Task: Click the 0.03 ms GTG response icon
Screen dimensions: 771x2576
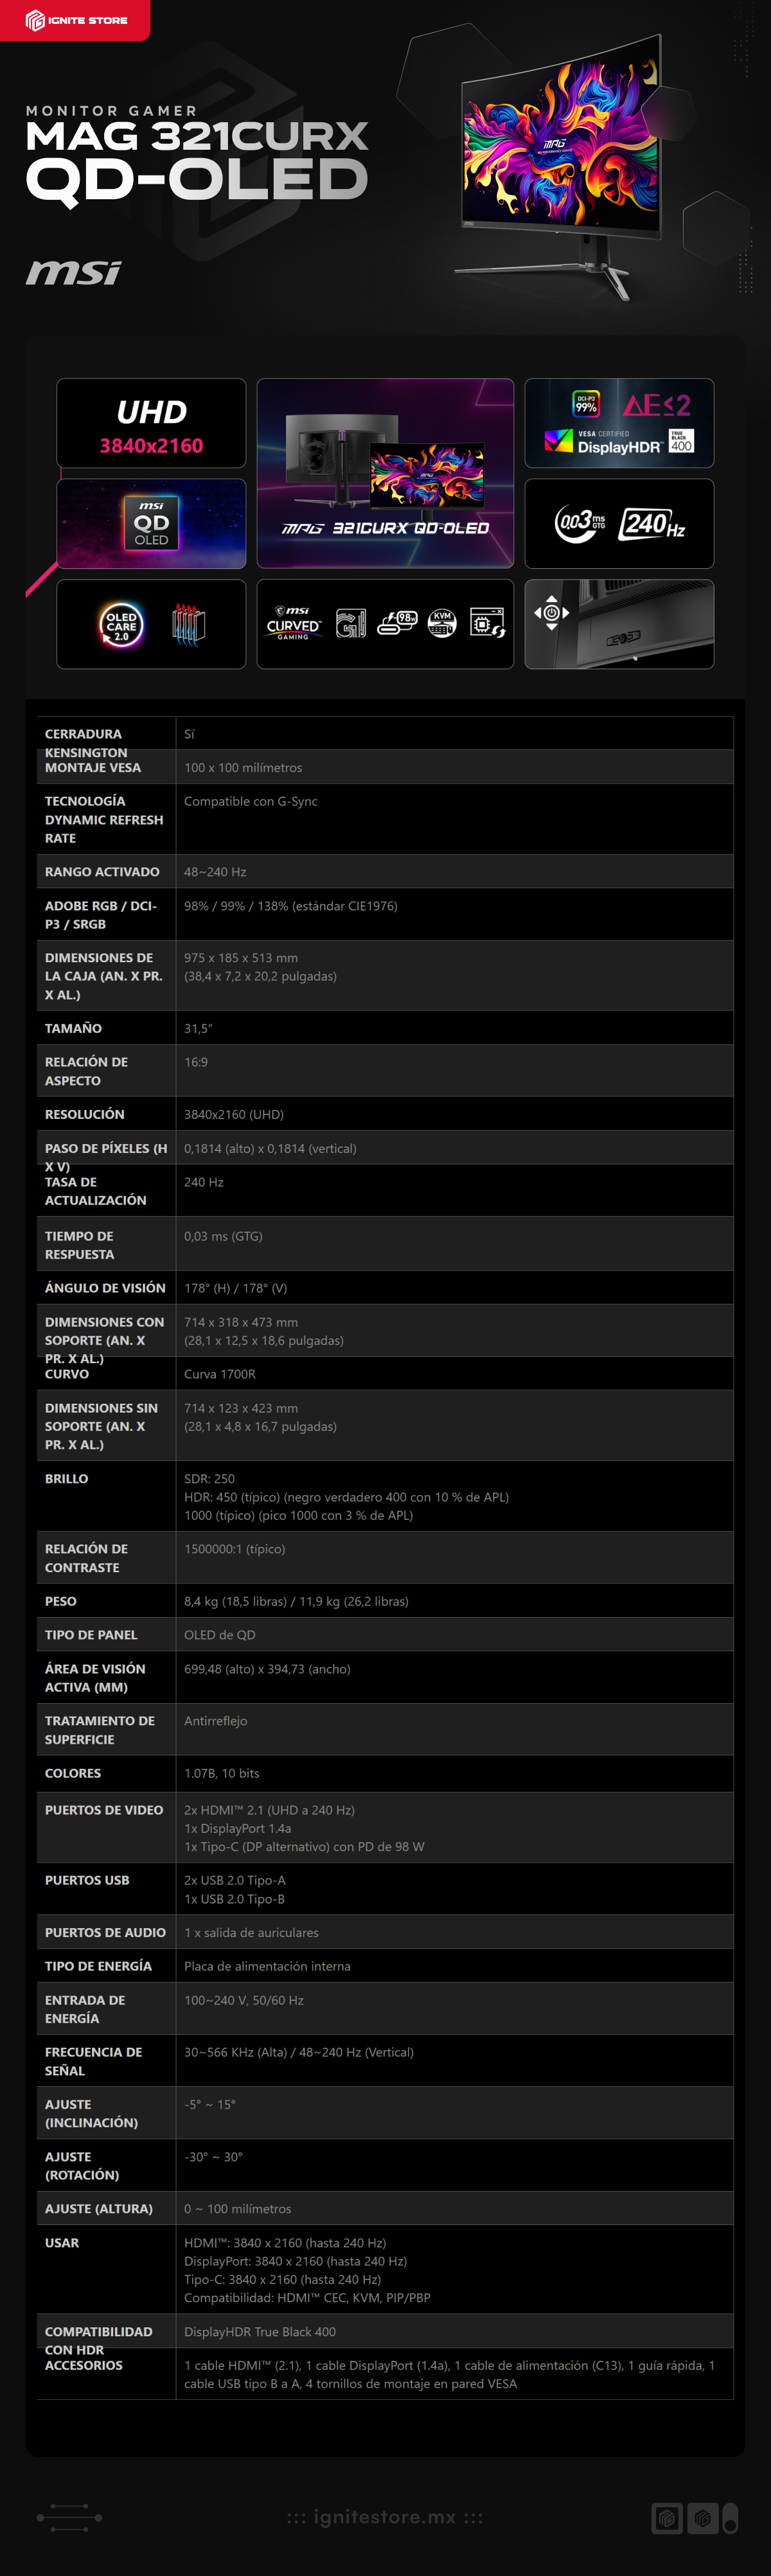Action: pyautogui.click(x=580, y=523)
